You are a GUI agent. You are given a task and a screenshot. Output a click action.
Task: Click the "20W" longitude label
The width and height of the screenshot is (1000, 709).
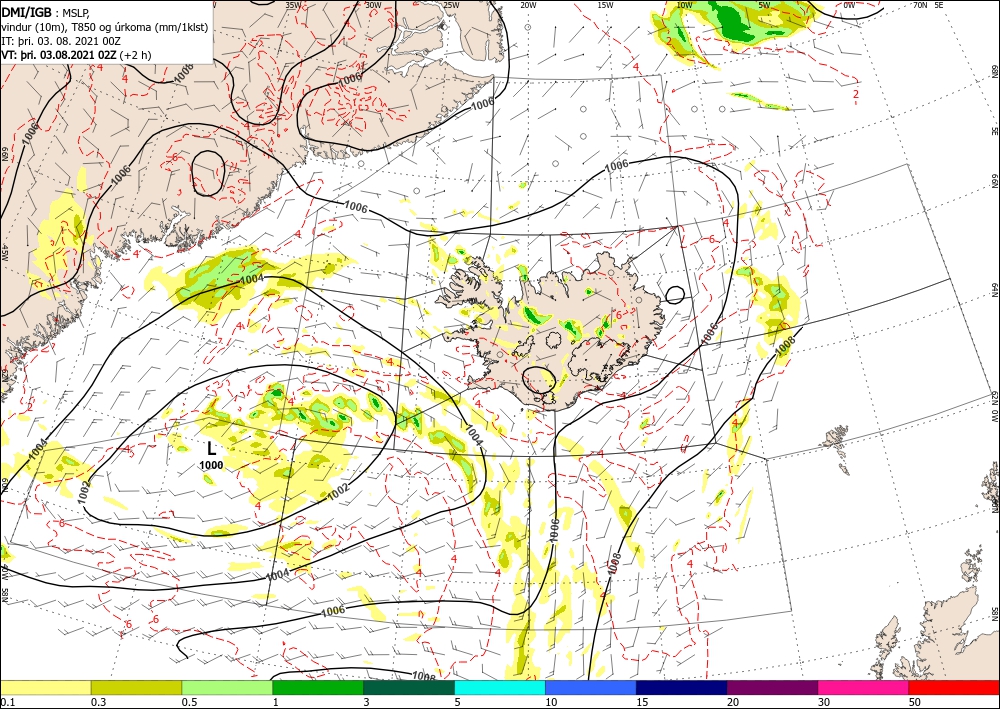coord(528,5)
